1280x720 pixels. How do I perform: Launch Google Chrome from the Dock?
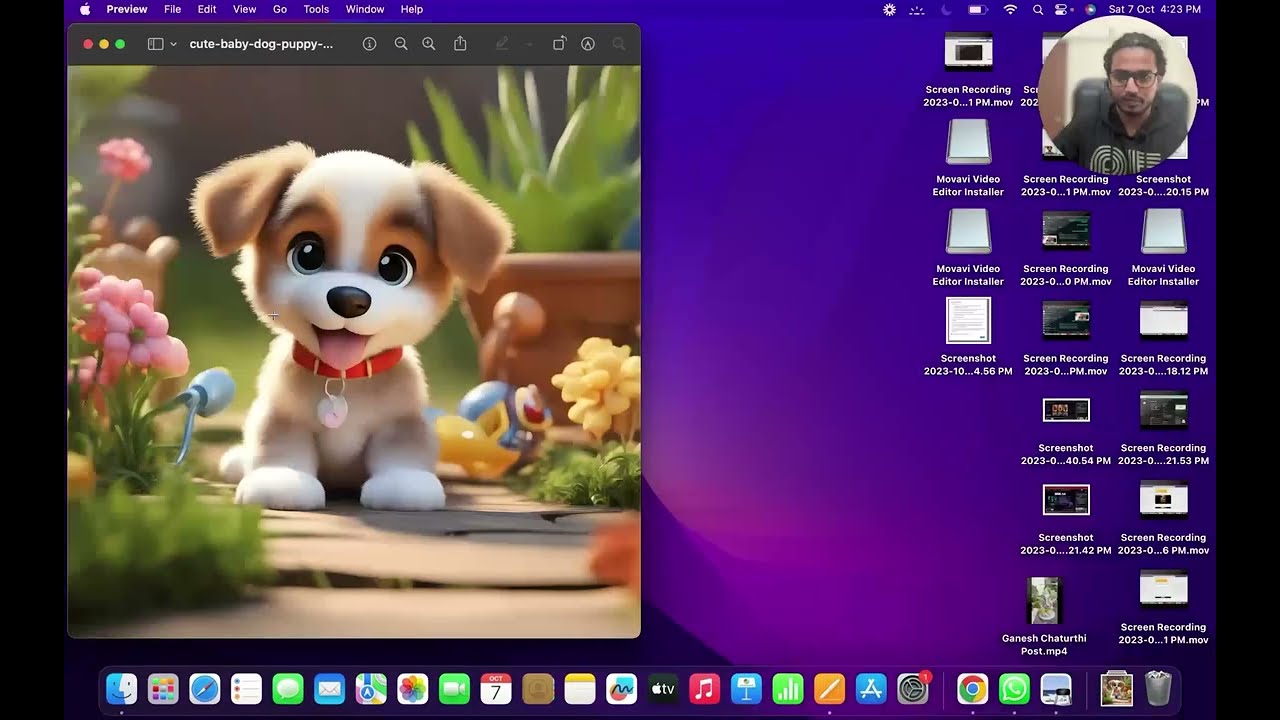pyautogui.click(x=972, y=688)
